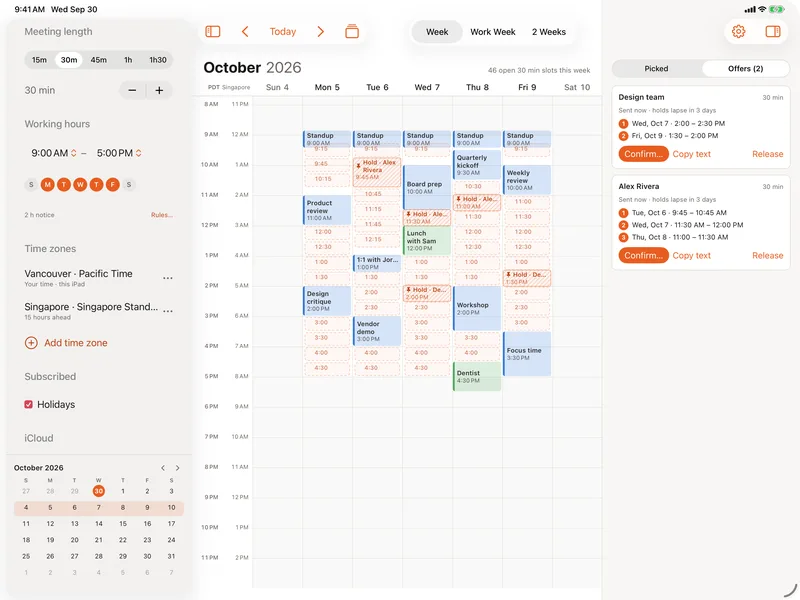The width and height of the screenshot is (800, 600).
Task: Increase meeting length with plus button
Action: [159, 90]
